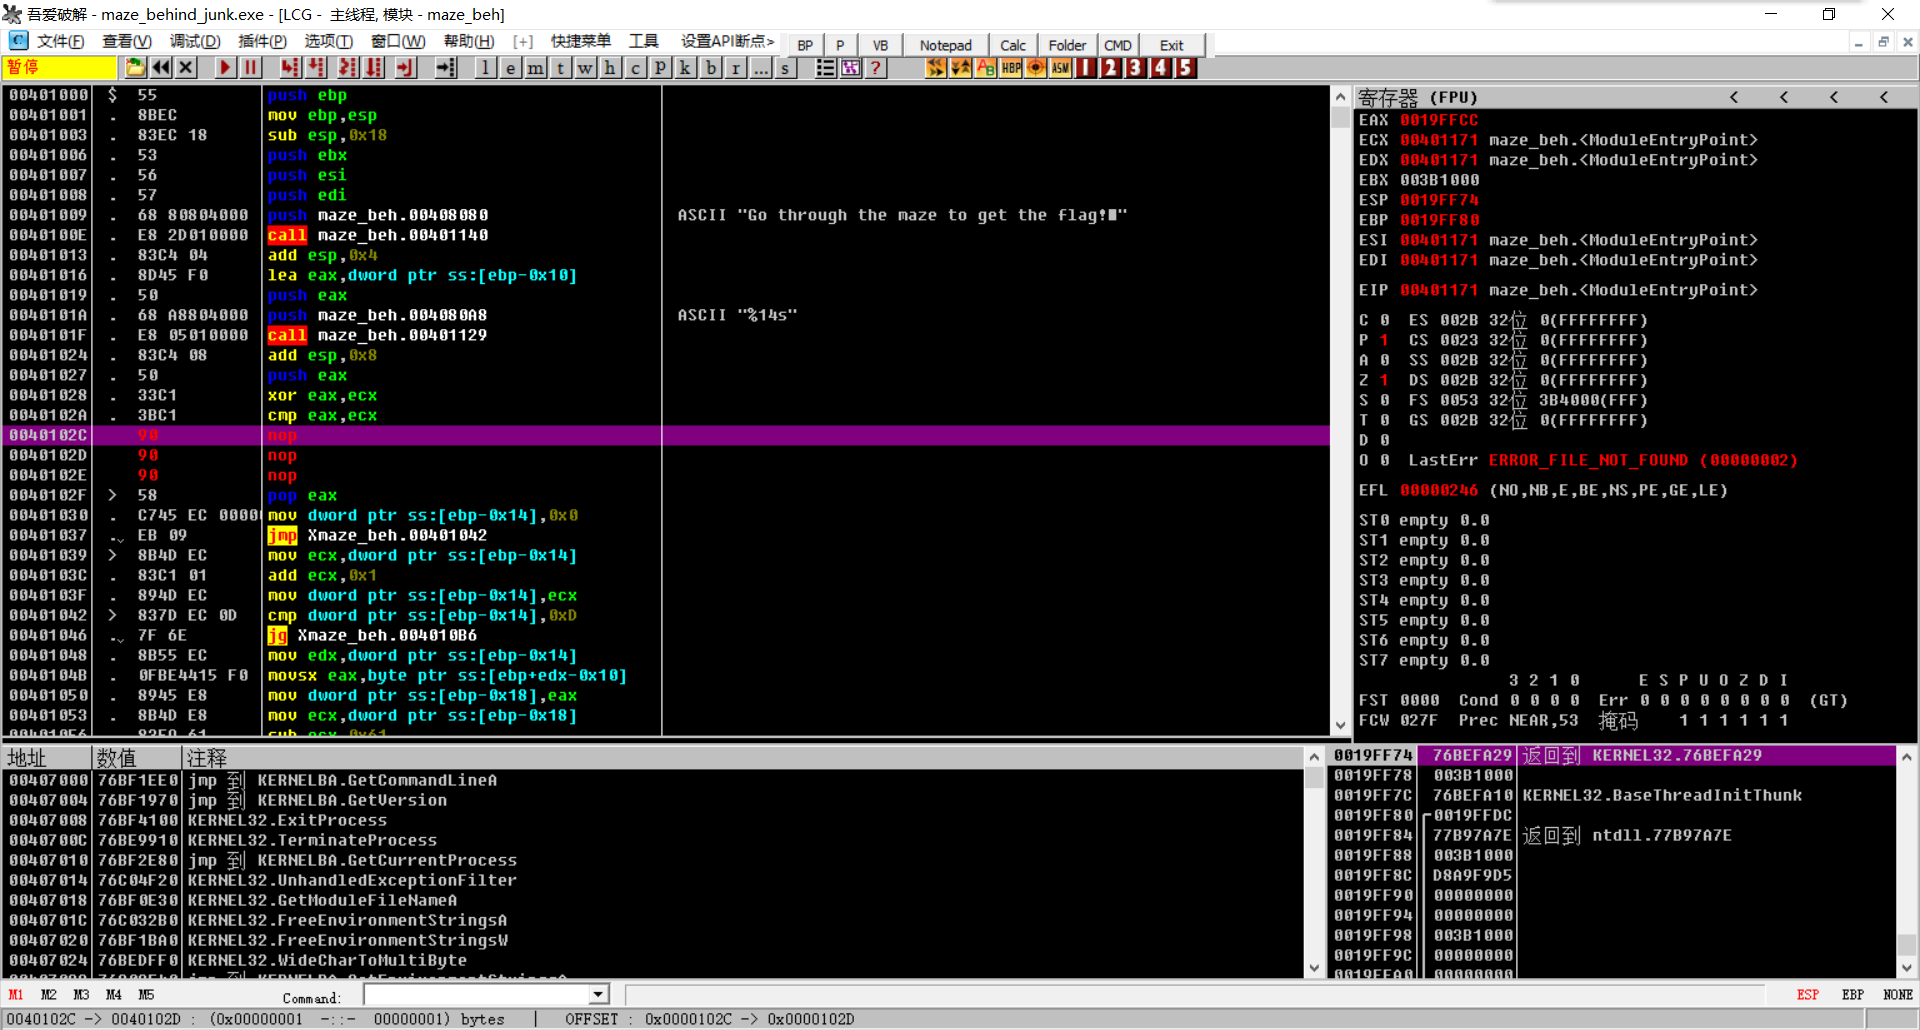The height and width of the screenshot is (1030, 1920).
Task: Click the orange double-arrows plugin icon
Action: coord(935,67)
